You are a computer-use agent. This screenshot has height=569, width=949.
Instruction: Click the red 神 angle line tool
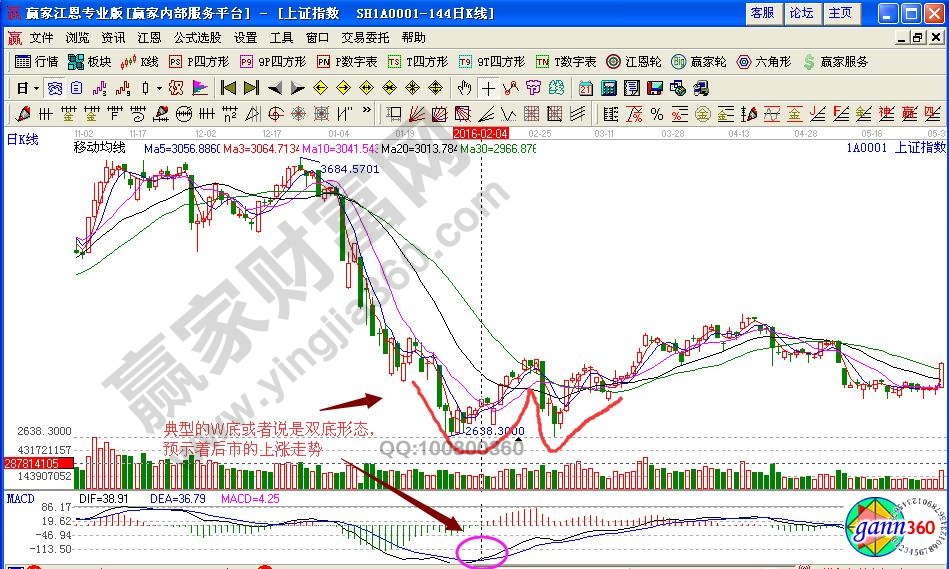pyautogui.click(x=886, y=113)
